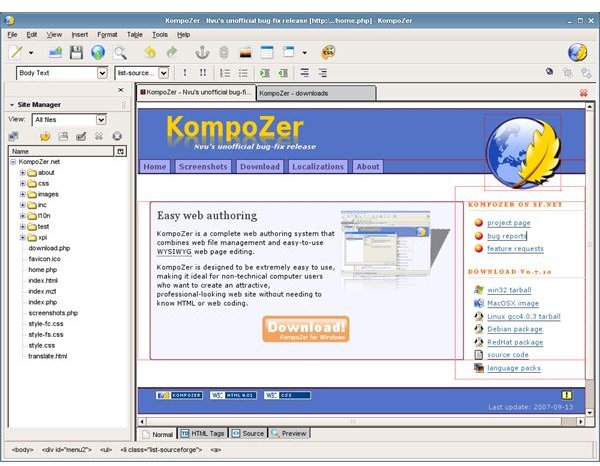Close the Site Manager sidebar
This screenshot has width=600, height=466.
[x=121, y=90]
